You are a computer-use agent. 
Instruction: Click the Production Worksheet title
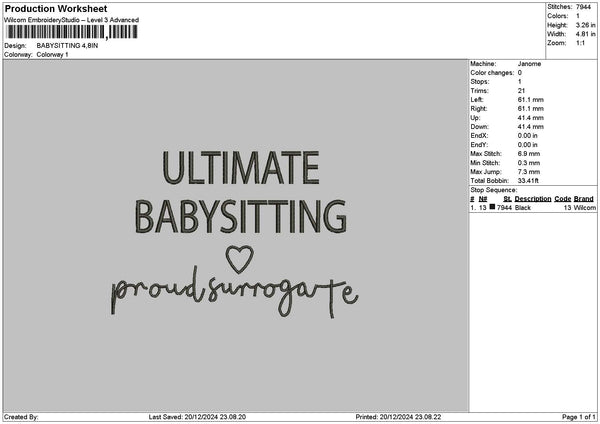56,8
